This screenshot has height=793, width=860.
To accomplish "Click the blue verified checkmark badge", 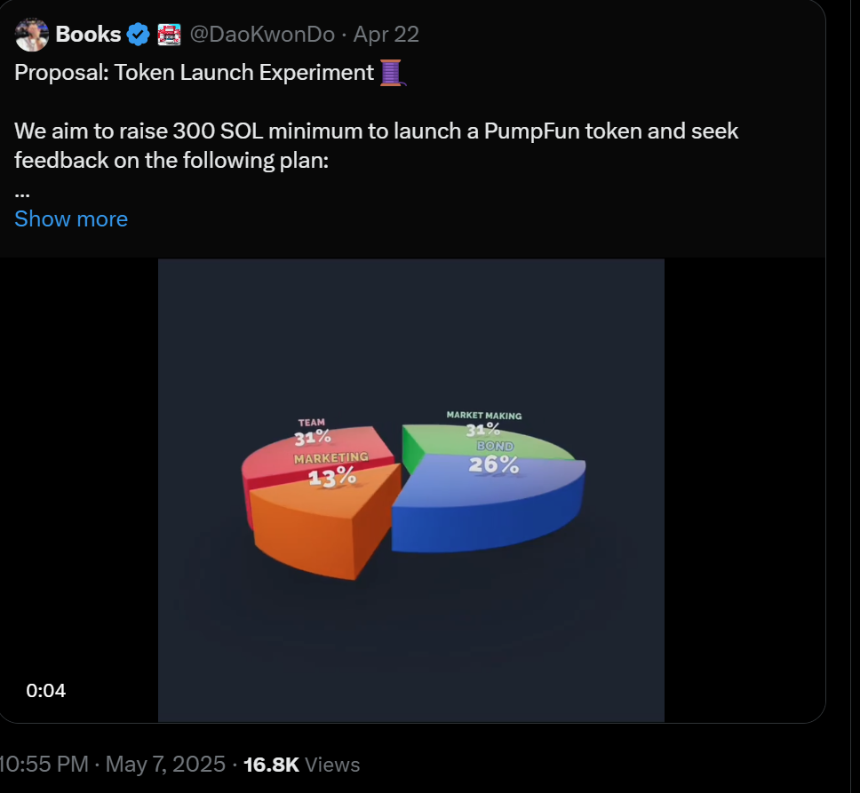I will point(138,35).
